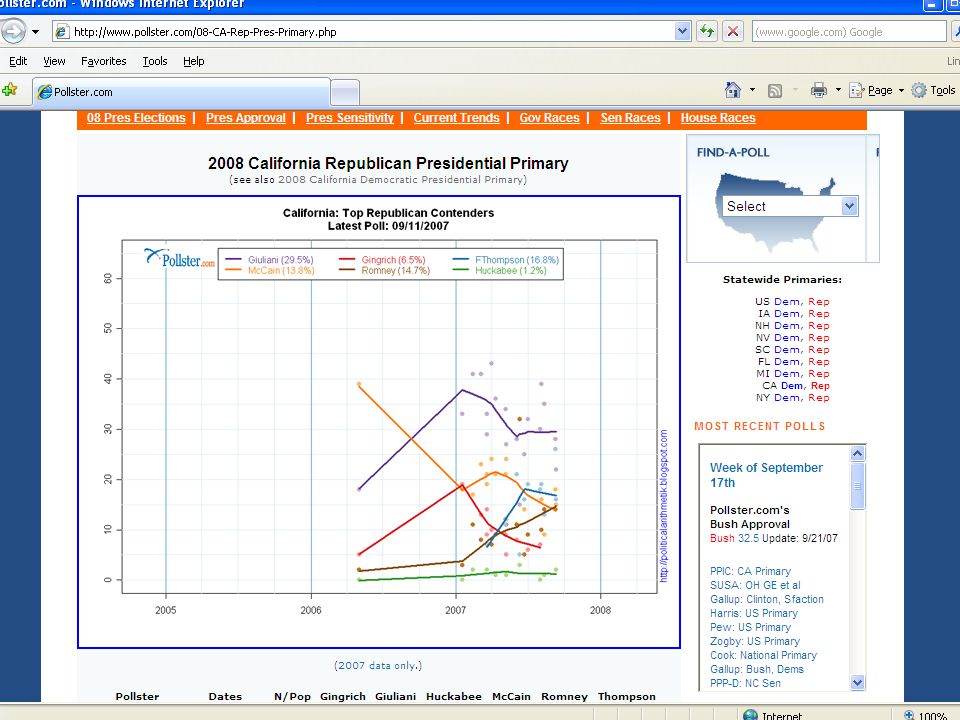Open the PPIC: CA Primary poll link
Screen dimensions: 960x720
pyautogui.click(x=750, y=571)
